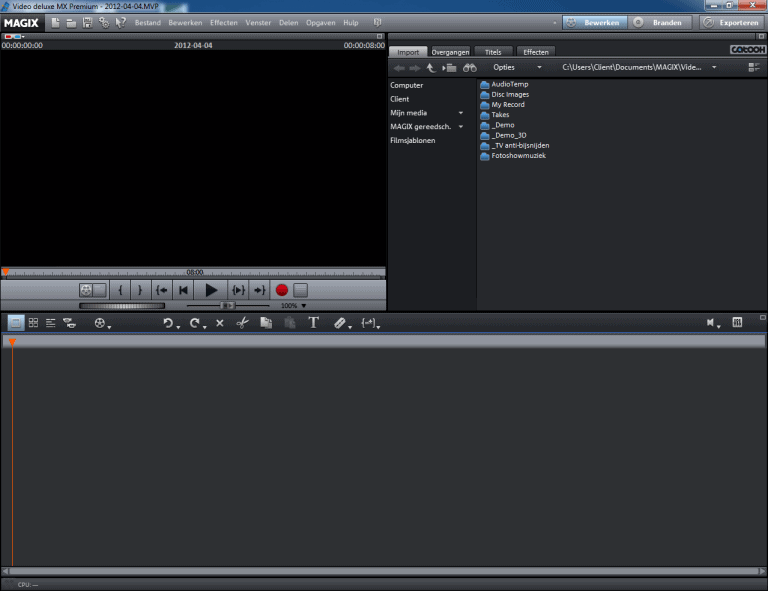Search files with the binoculars icon
Viewport: 768px width, 591px height.
click(x=470, y=68)
